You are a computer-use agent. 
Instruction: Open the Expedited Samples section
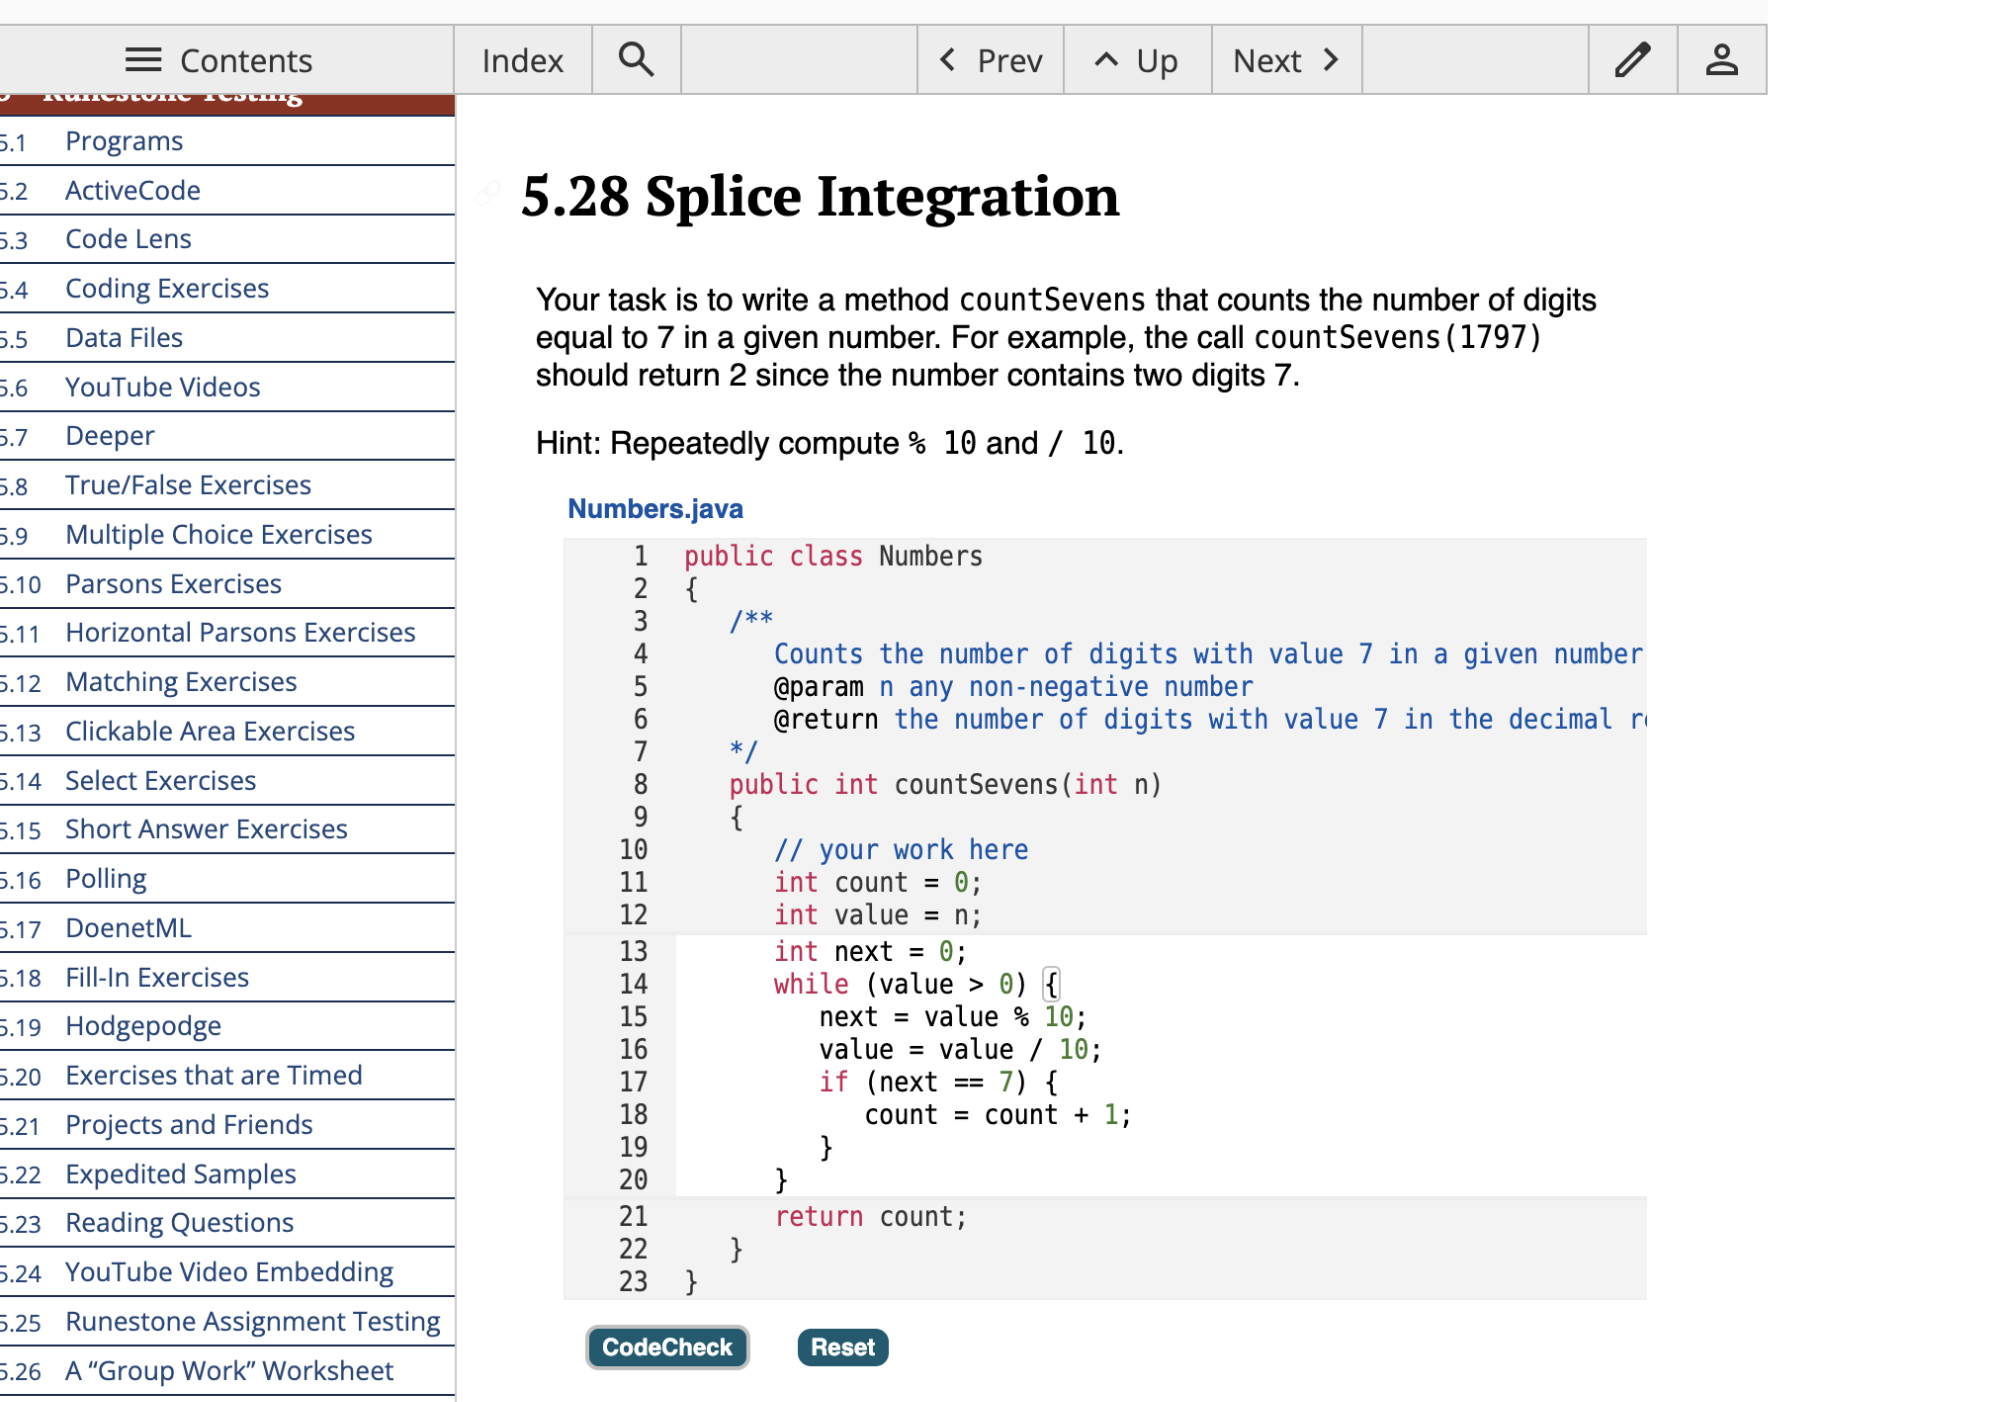coord(181,1174)
